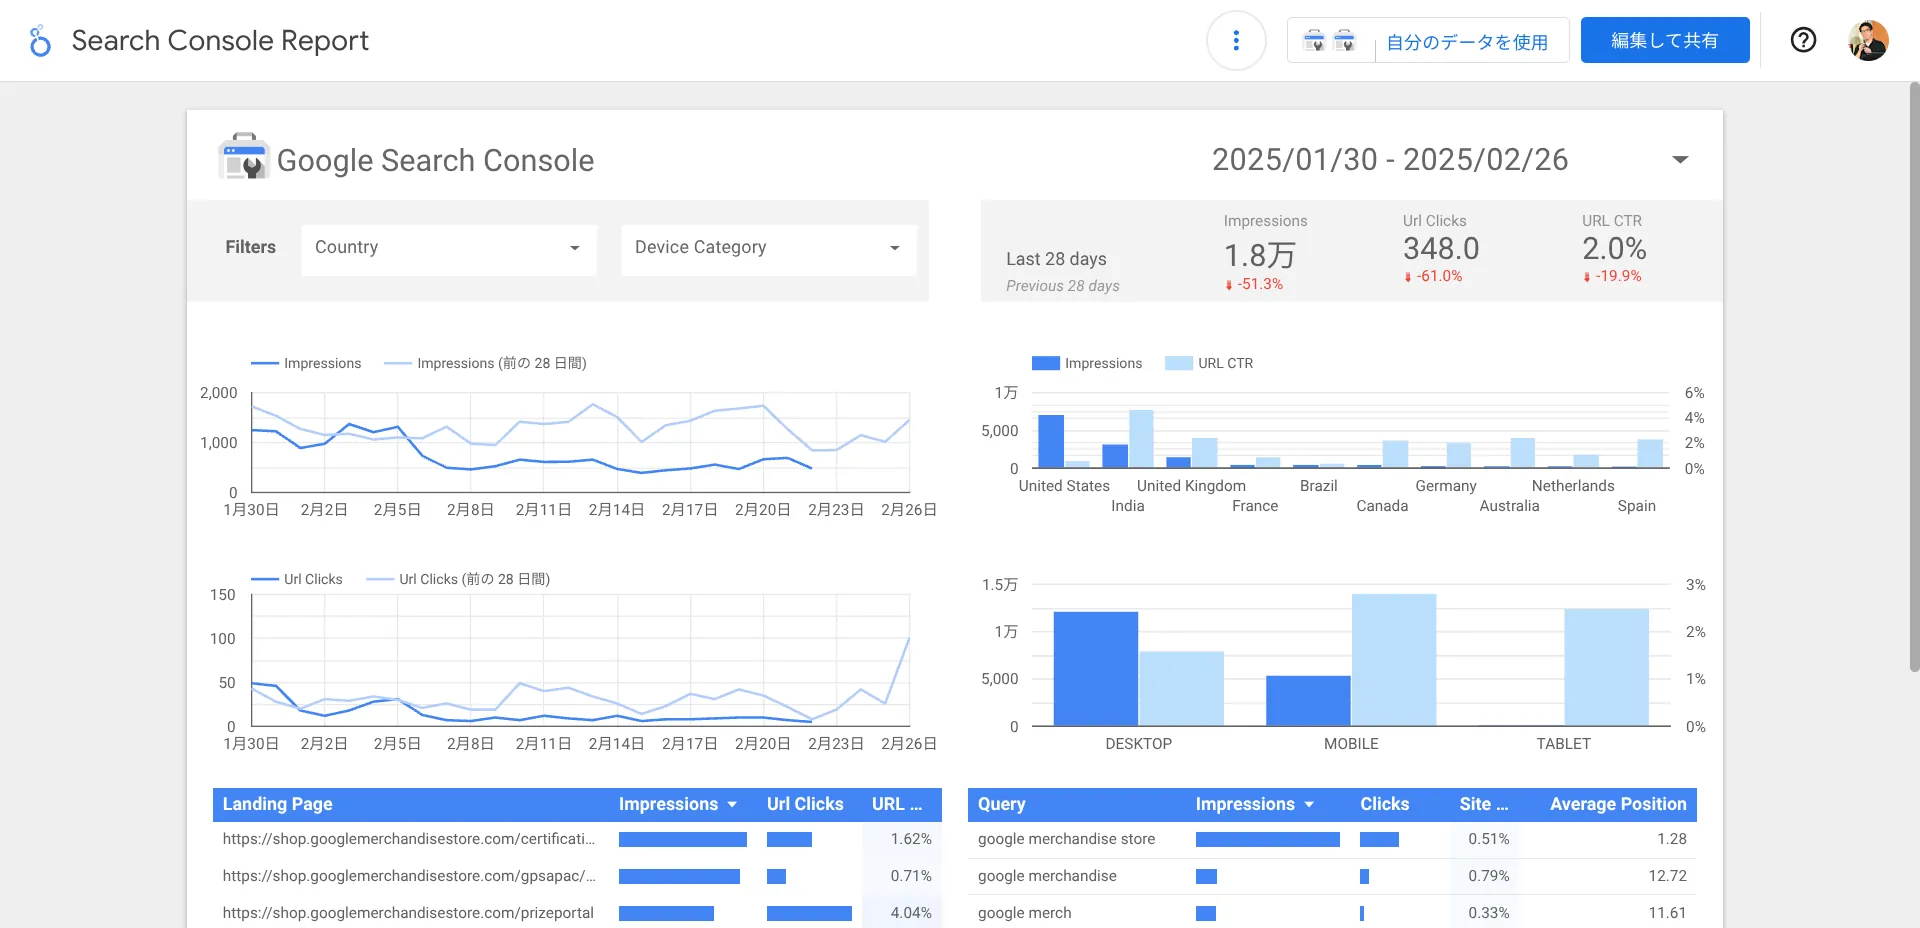Click the 編集して共有 button

click(1665, 40)
